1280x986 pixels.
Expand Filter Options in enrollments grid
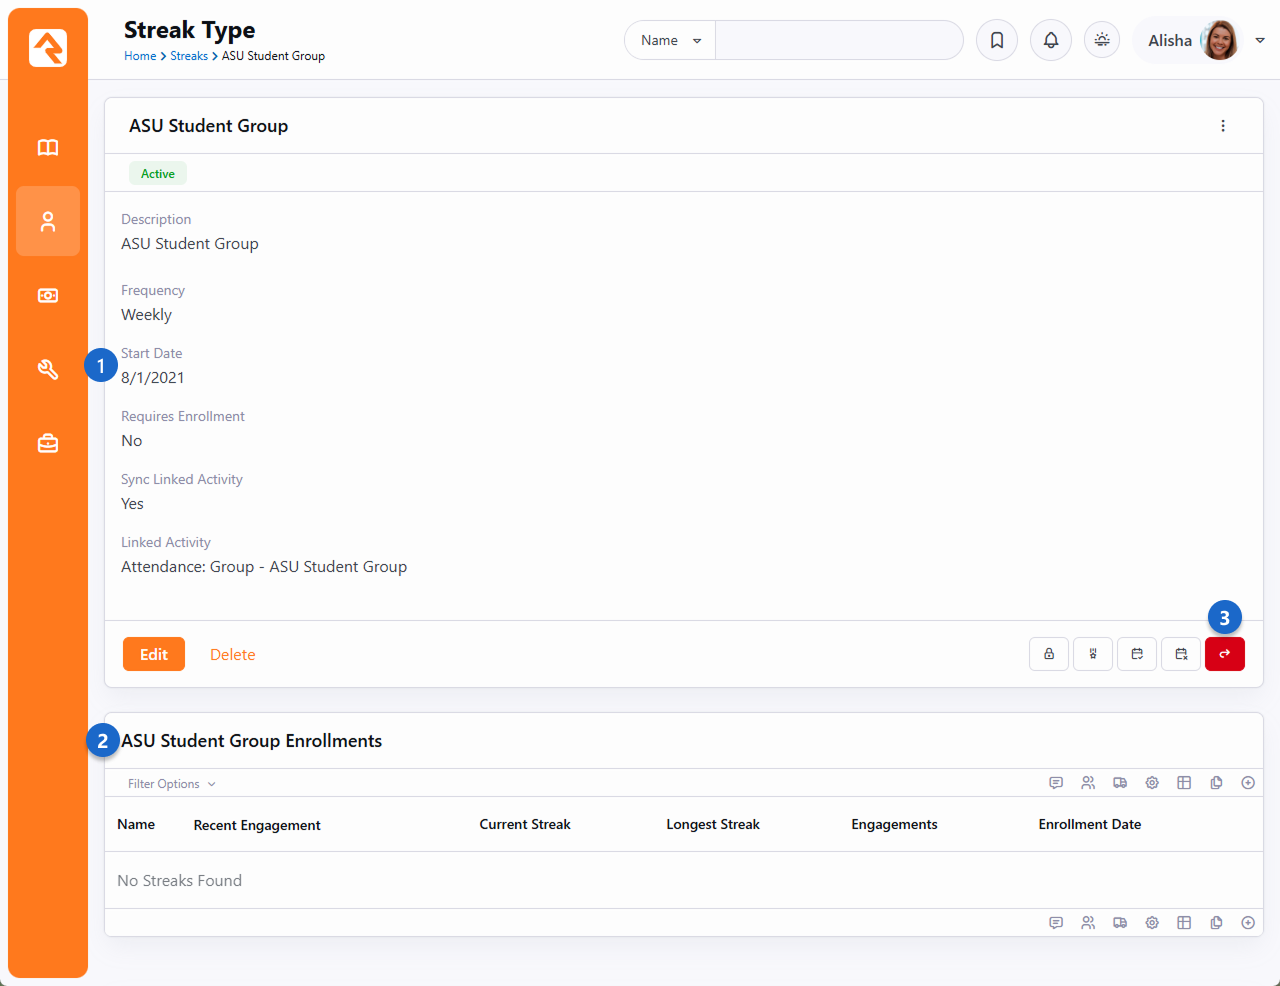point(171,784)
